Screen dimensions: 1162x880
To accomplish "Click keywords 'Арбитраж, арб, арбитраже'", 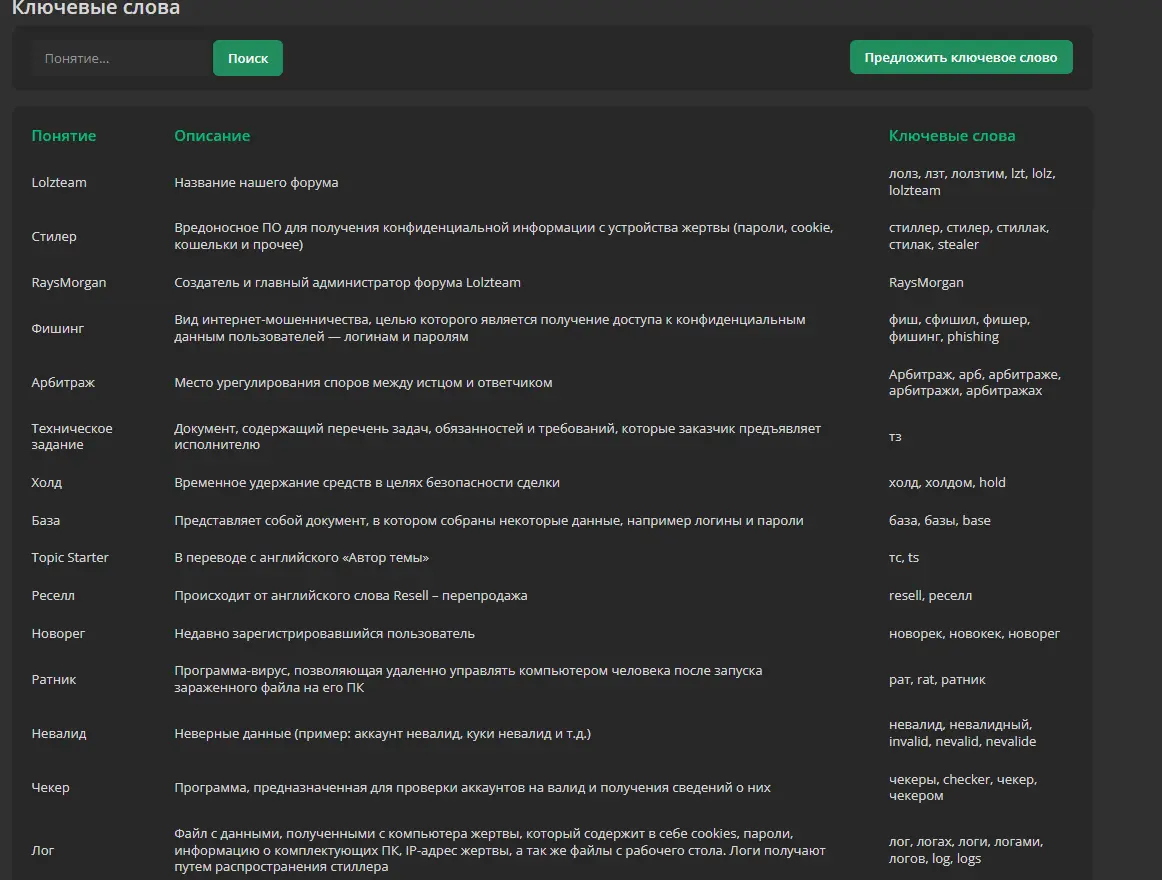I will [975, 383].
